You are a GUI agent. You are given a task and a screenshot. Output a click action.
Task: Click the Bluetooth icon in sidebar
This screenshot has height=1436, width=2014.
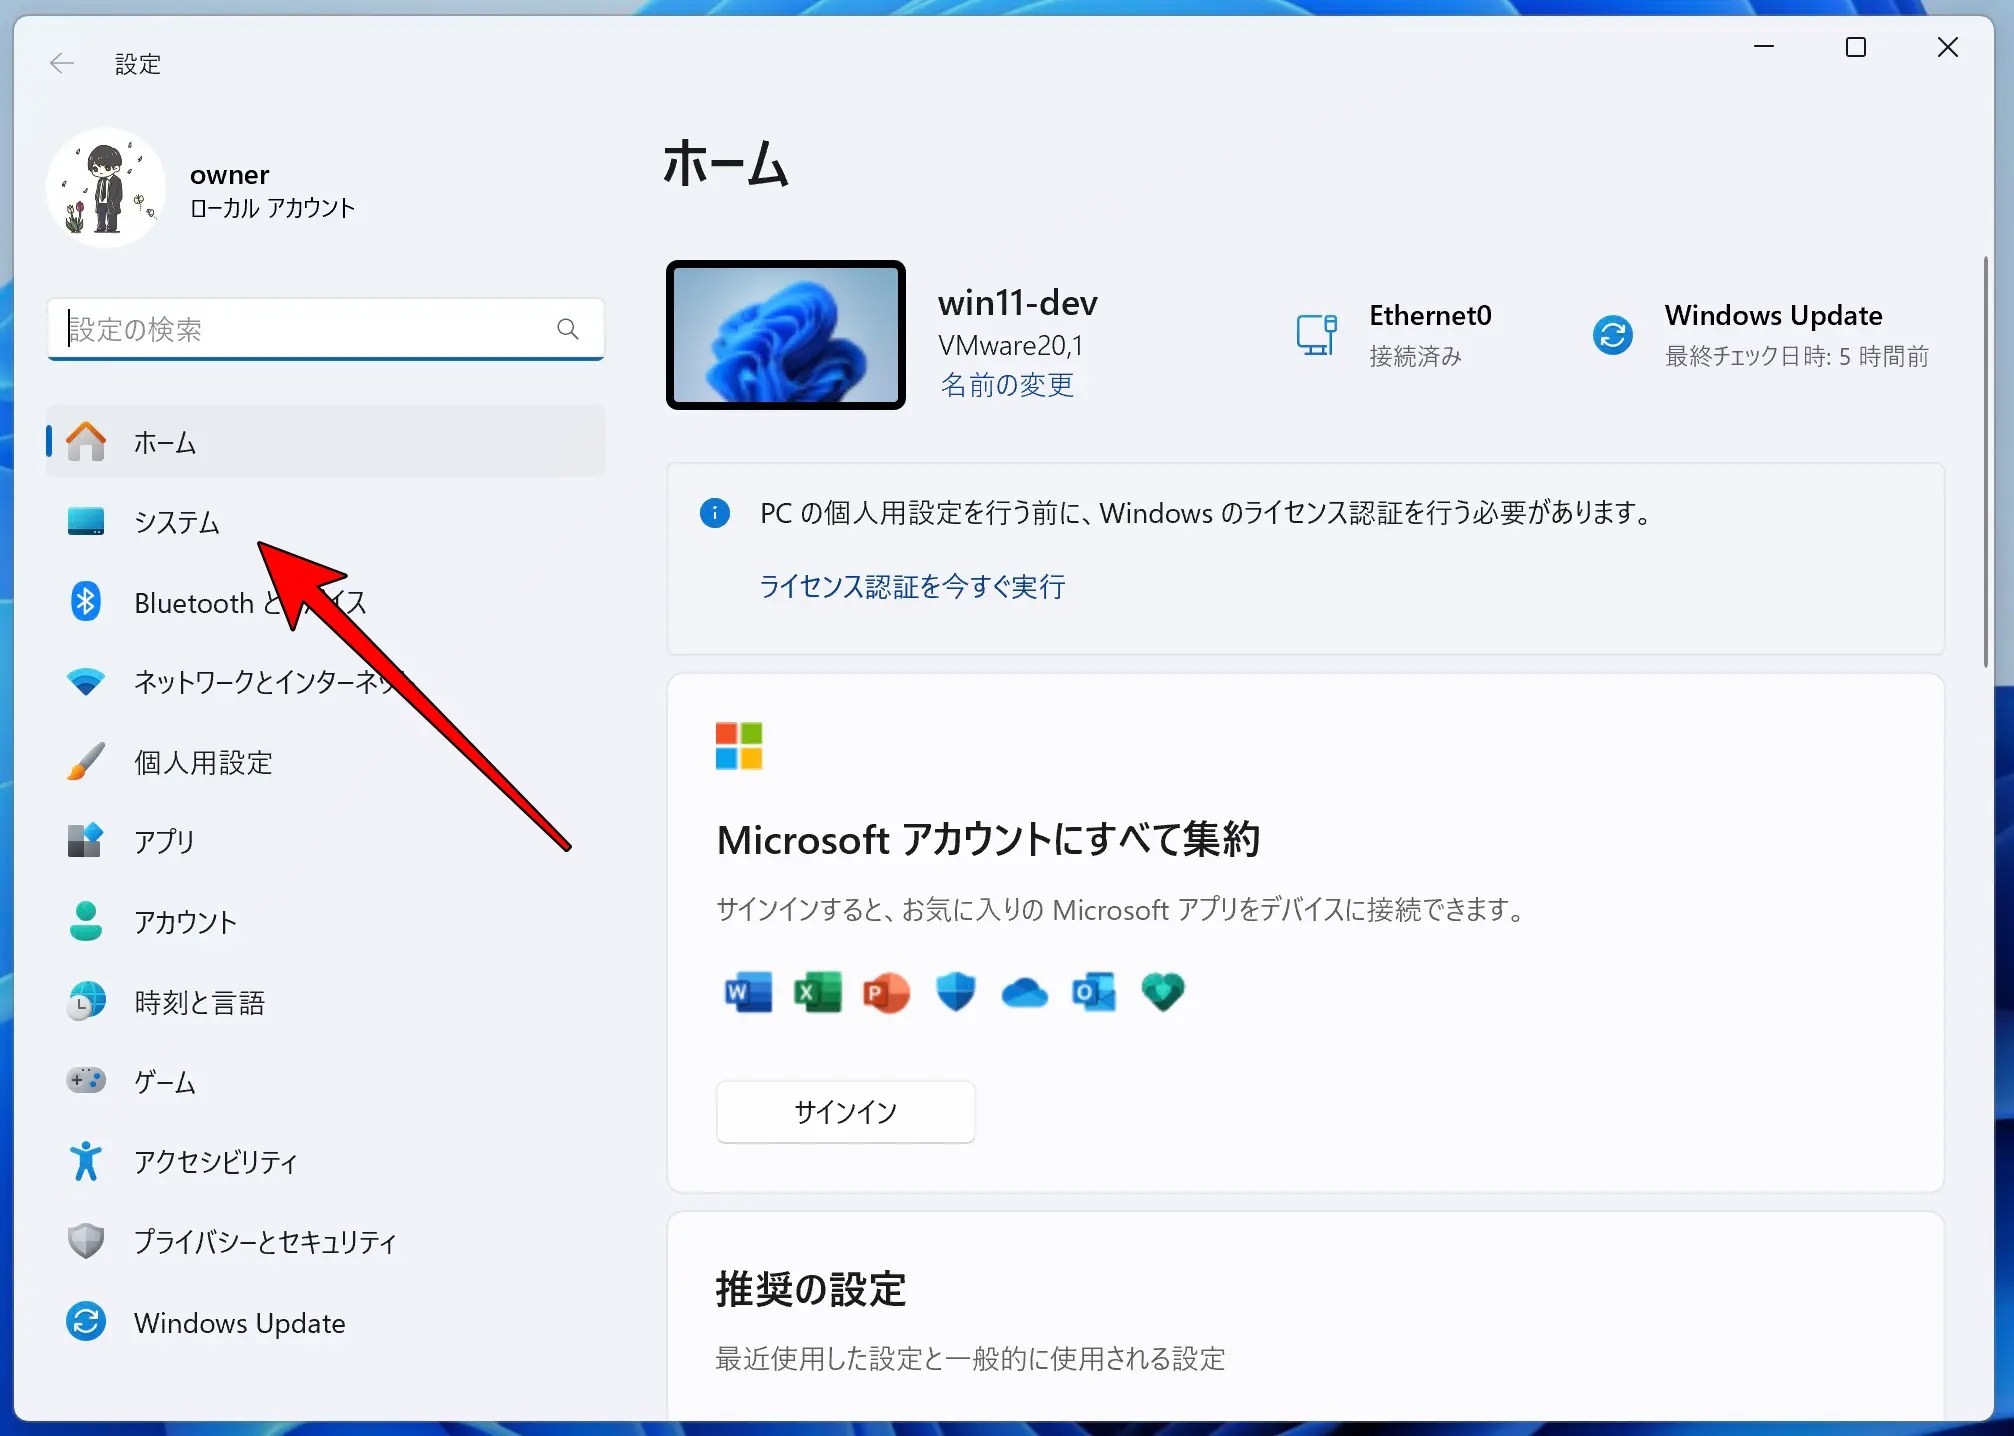[86, 602]
